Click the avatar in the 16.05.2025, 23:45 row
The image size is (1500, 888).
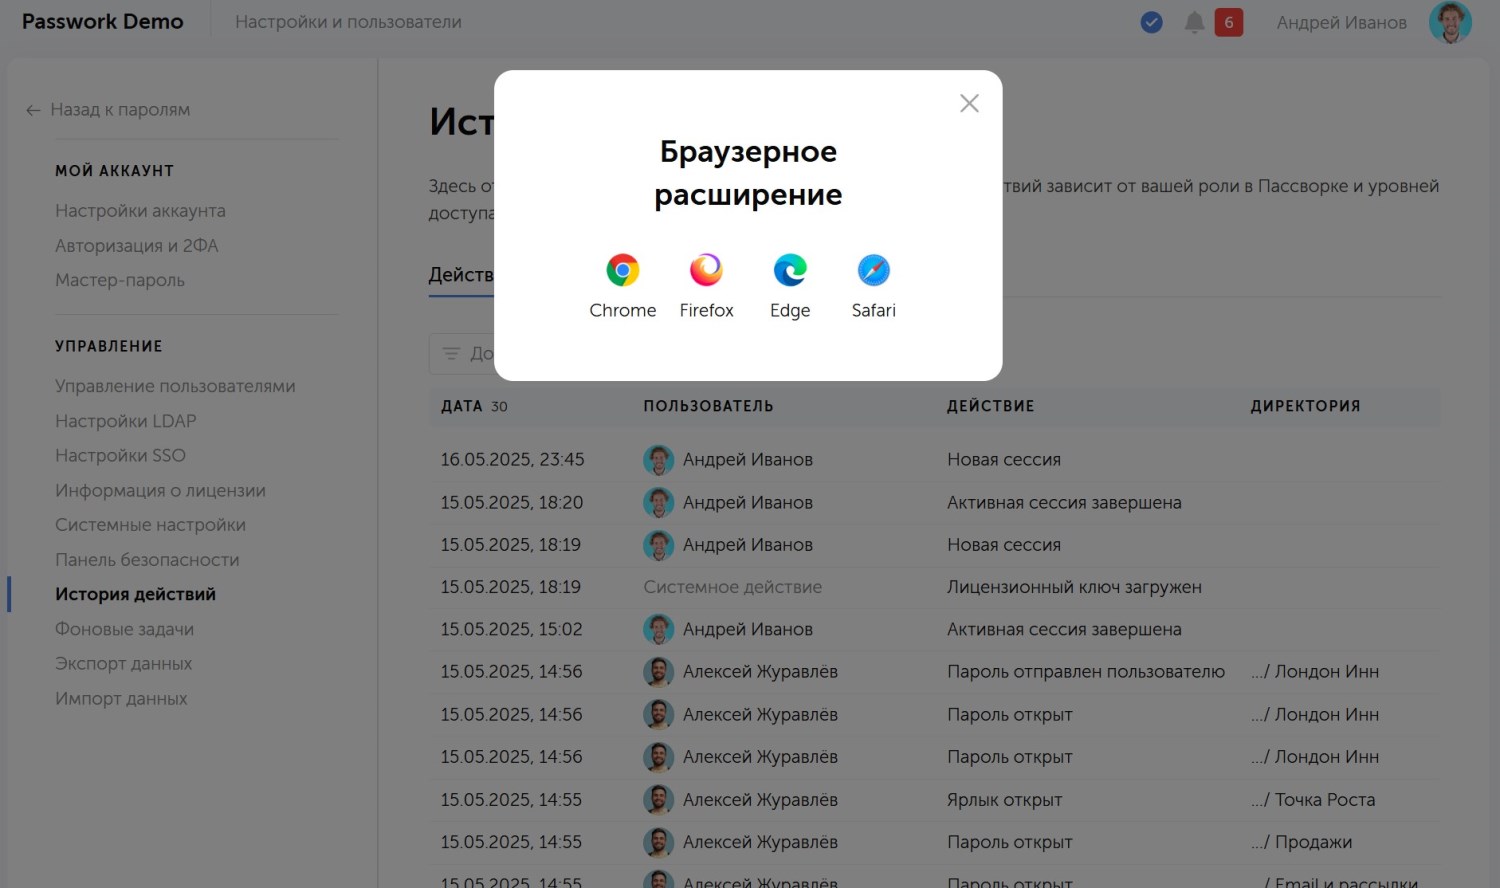click(658, 460)
